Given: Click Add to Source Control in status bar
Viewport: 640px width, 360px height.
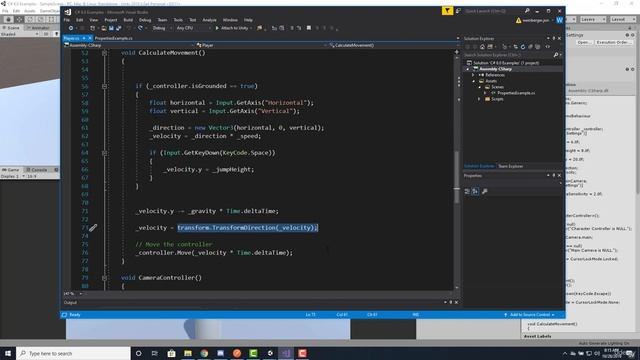Looking at the screenshot, I should coord(530,315).
